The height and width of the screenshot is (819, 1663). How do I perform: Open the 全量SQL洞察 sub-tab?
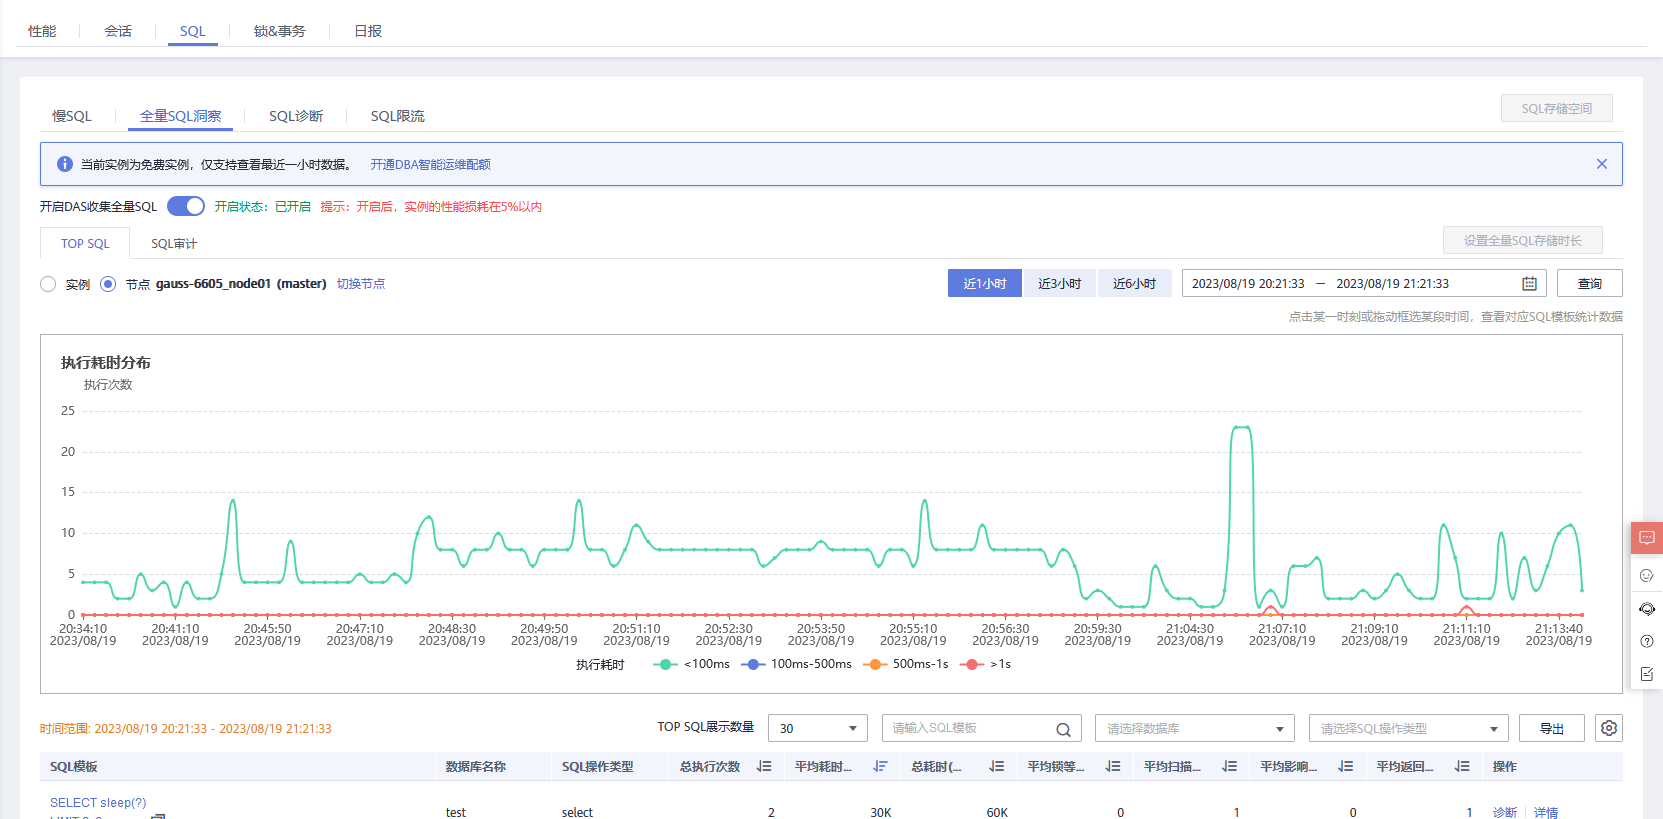coord(181,116)
